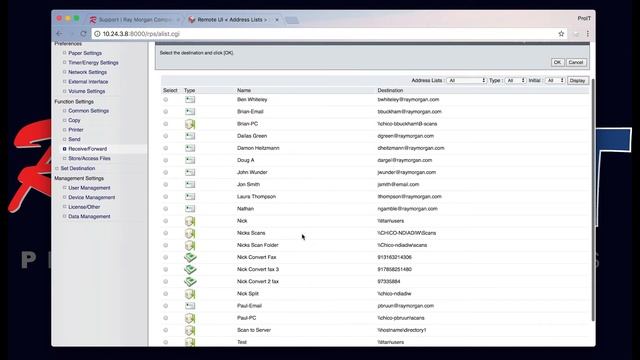Select the radio button for Nick Convert Fax
640x360 pixels.
(166, 257)
